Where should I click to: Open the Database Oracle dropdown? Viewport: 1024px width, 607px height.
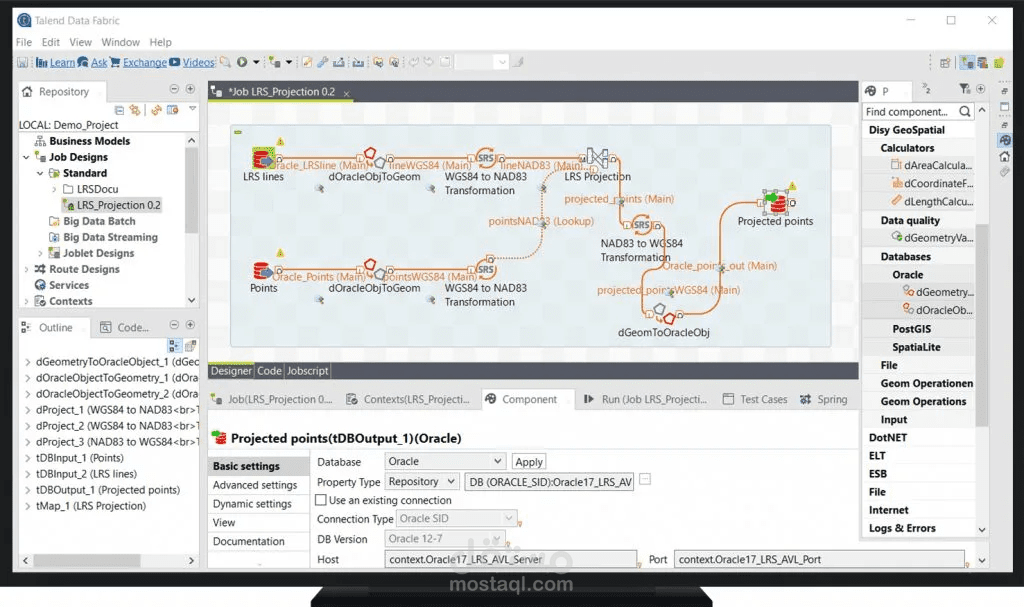(445, 461)
